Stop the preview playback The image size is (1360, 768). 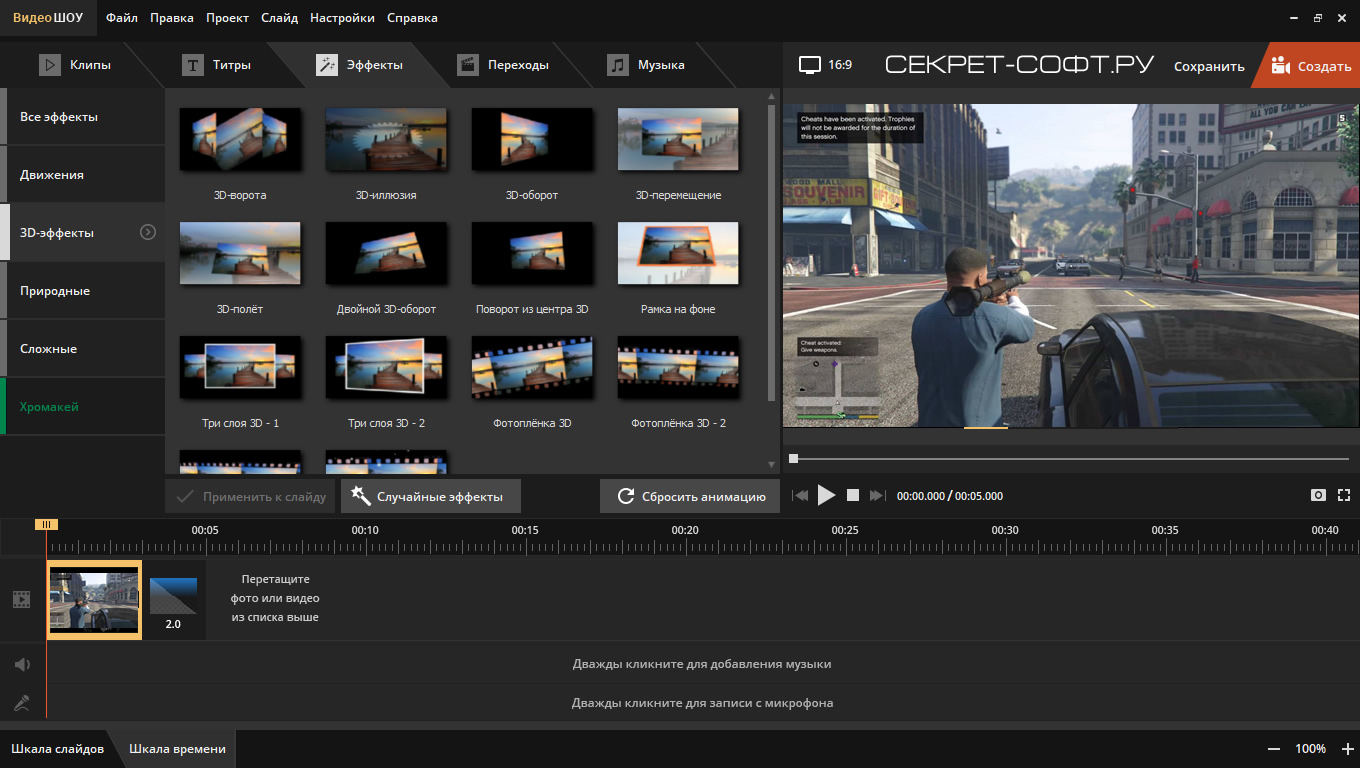pyautogui.click(x=853, y=495)
